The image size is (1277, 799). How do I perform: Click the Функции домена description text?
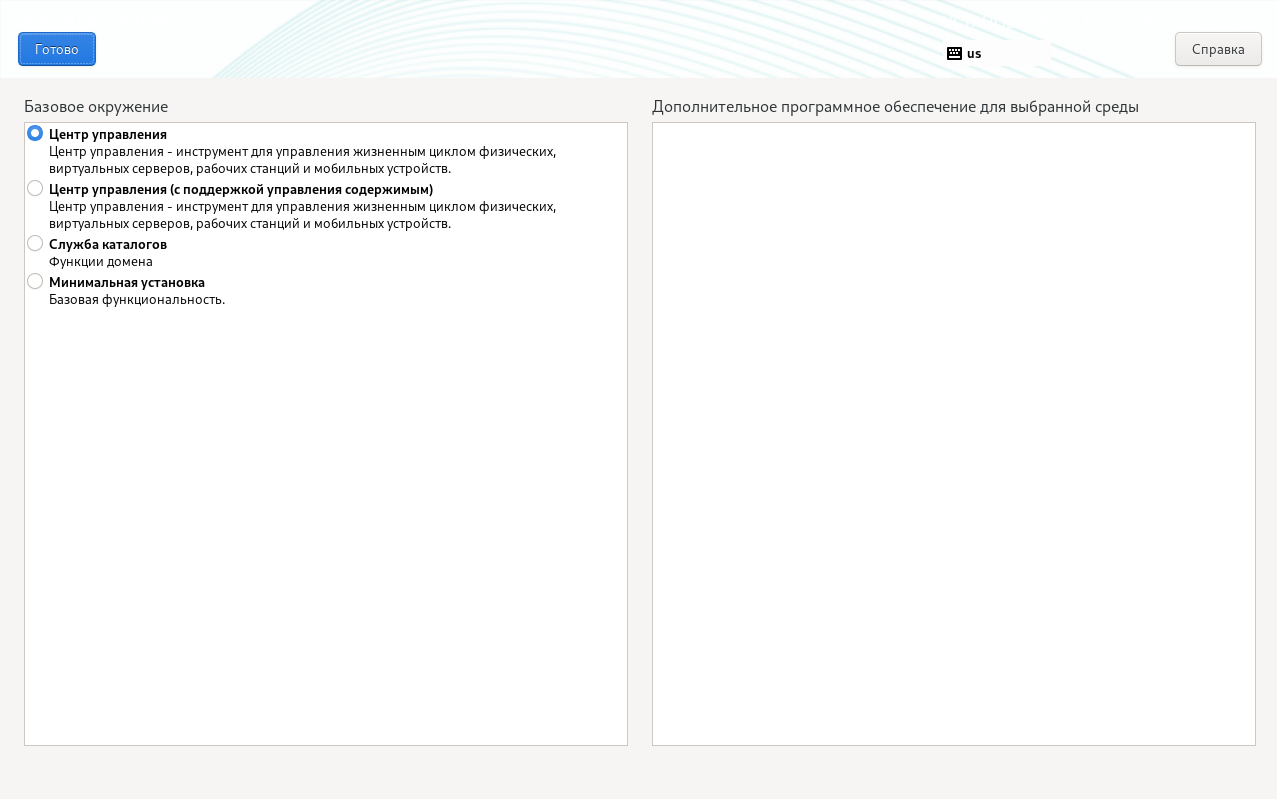click(101, 261)
